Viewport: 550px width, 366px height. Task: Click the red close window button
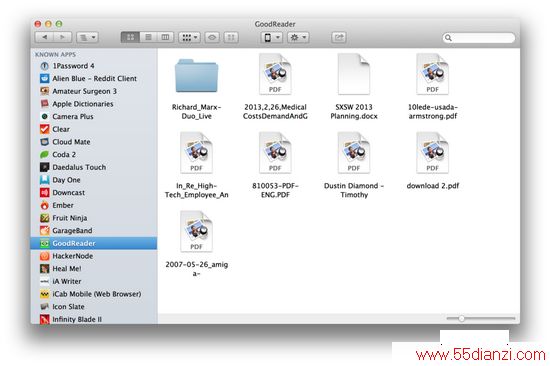tap(38, 24)
